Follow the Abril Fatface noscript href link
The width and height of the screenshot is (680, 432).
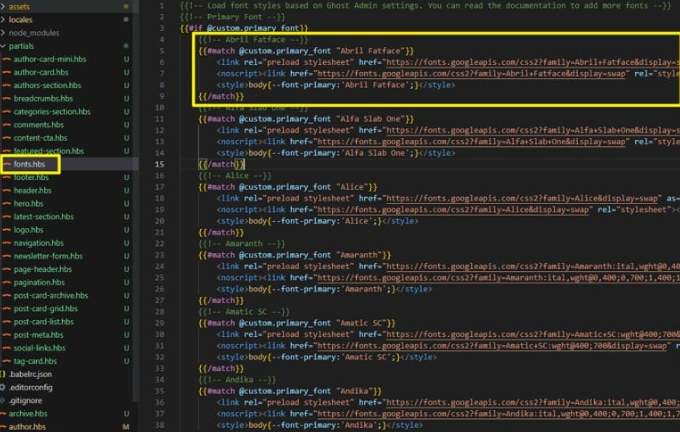coord(471,73)
